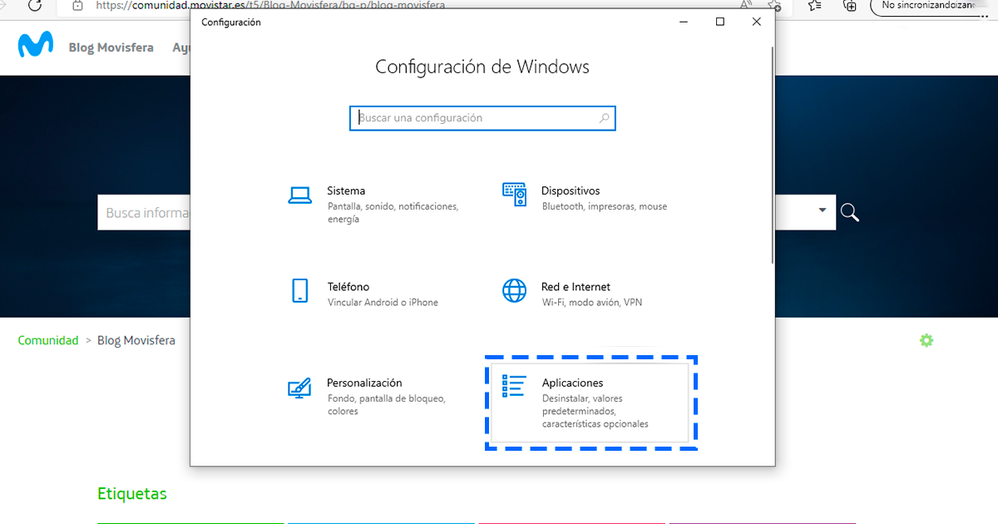Click the Personalización paintbrush icon
Image resolution: width=998 pixels, height=524 pixels.
point(300,387)
